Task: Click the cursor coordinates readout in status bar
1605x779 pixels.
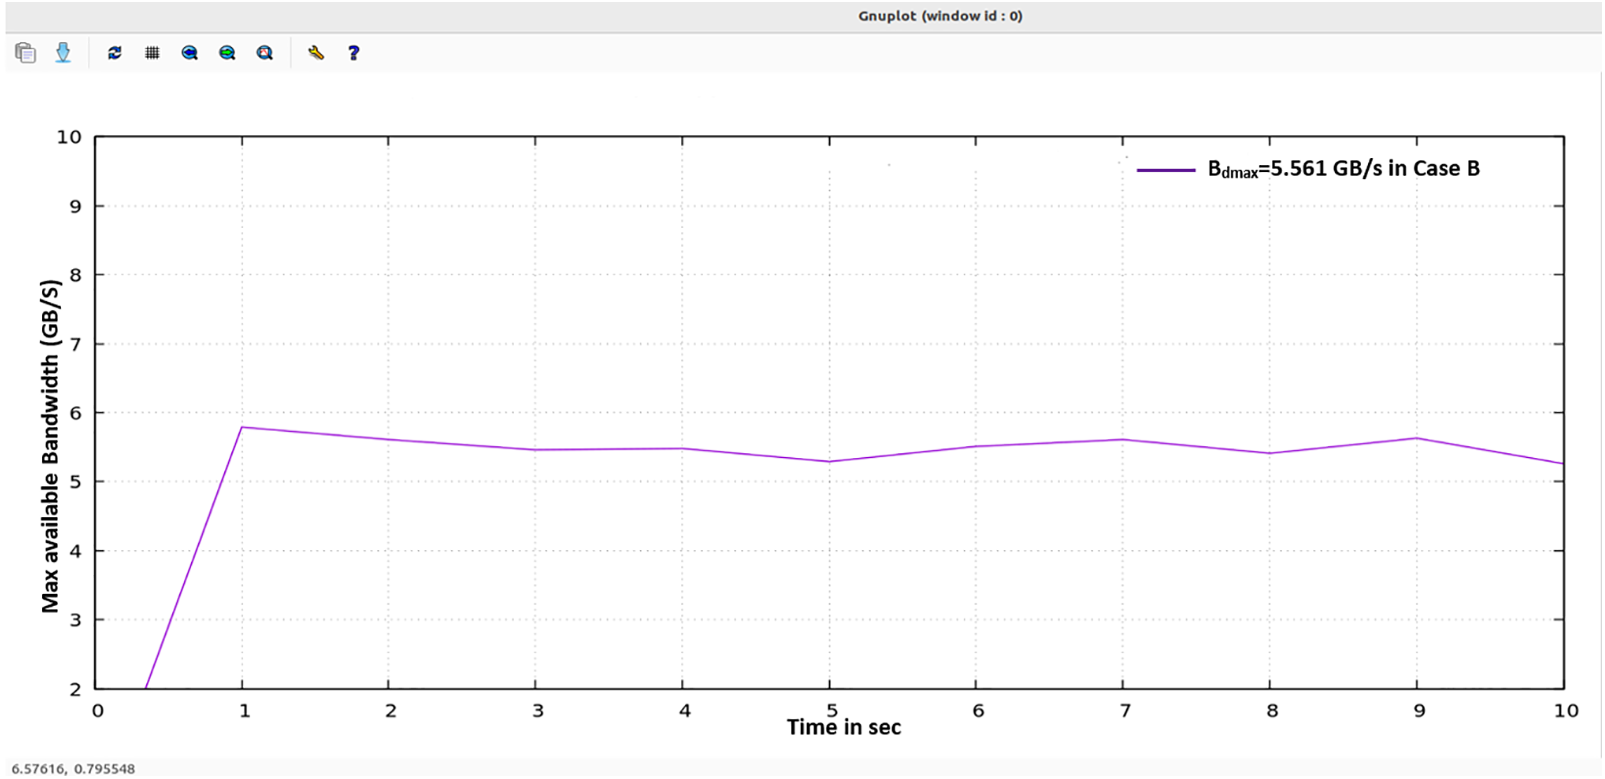Action: pyautogui.click(x=73, y=768)
